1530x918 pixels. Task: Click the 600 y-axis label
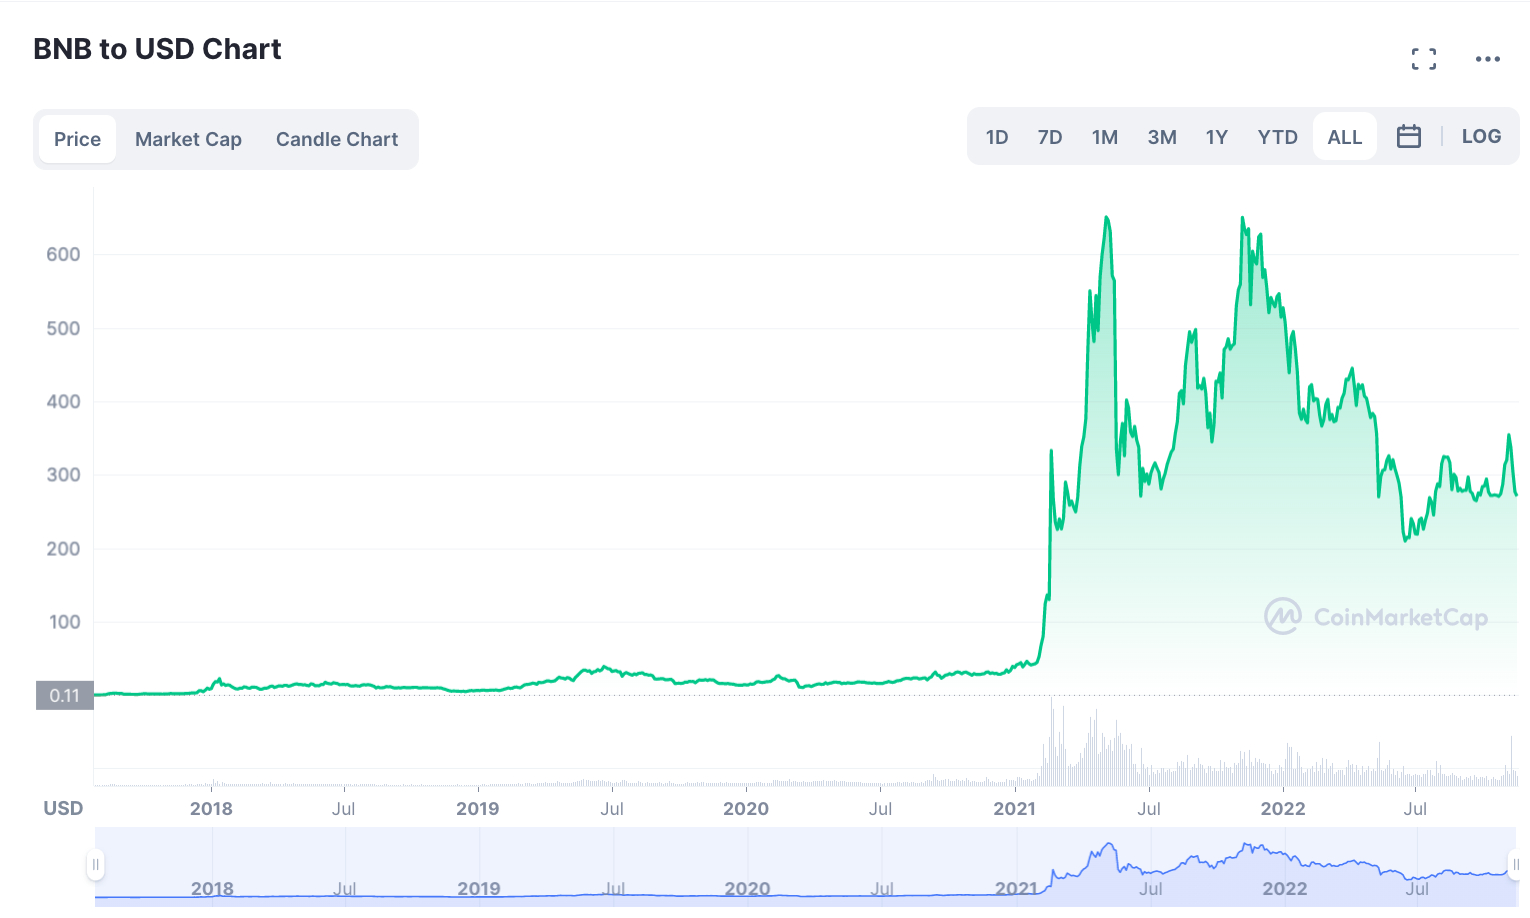coord(63,254)
